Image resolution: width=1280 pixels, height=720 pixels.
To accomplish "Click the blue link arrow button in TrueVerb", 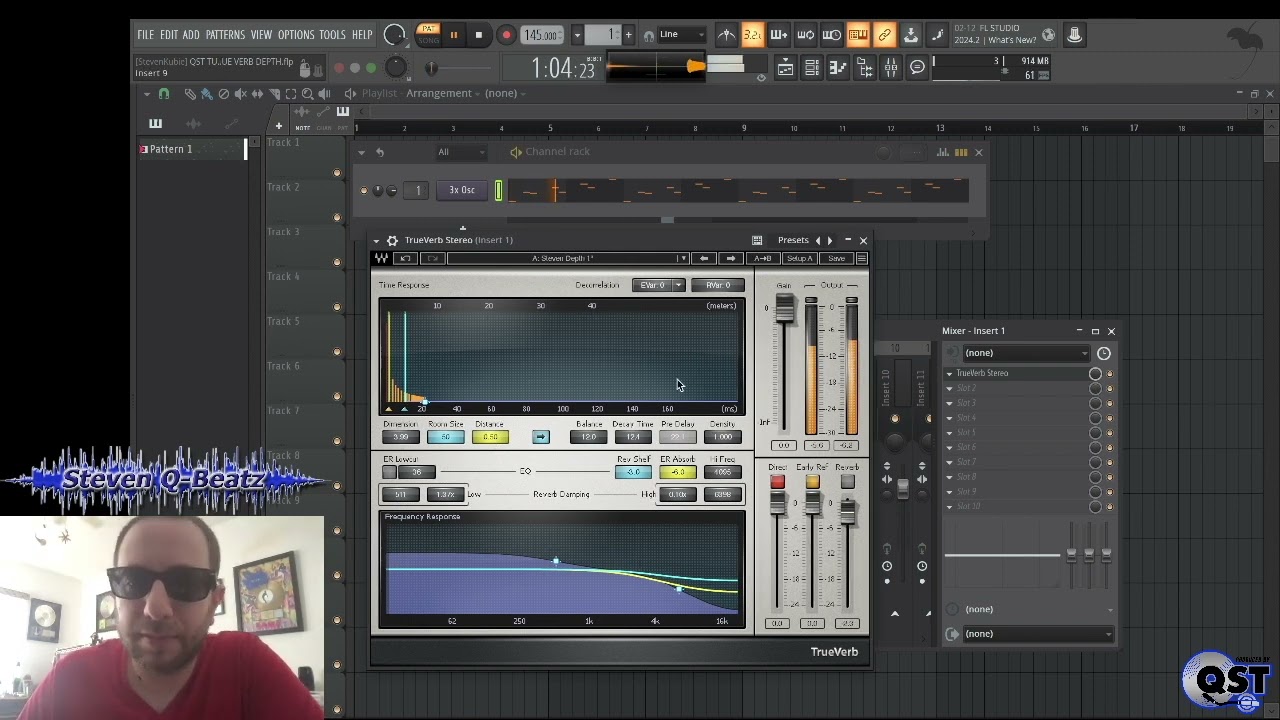I will (541, 437).
